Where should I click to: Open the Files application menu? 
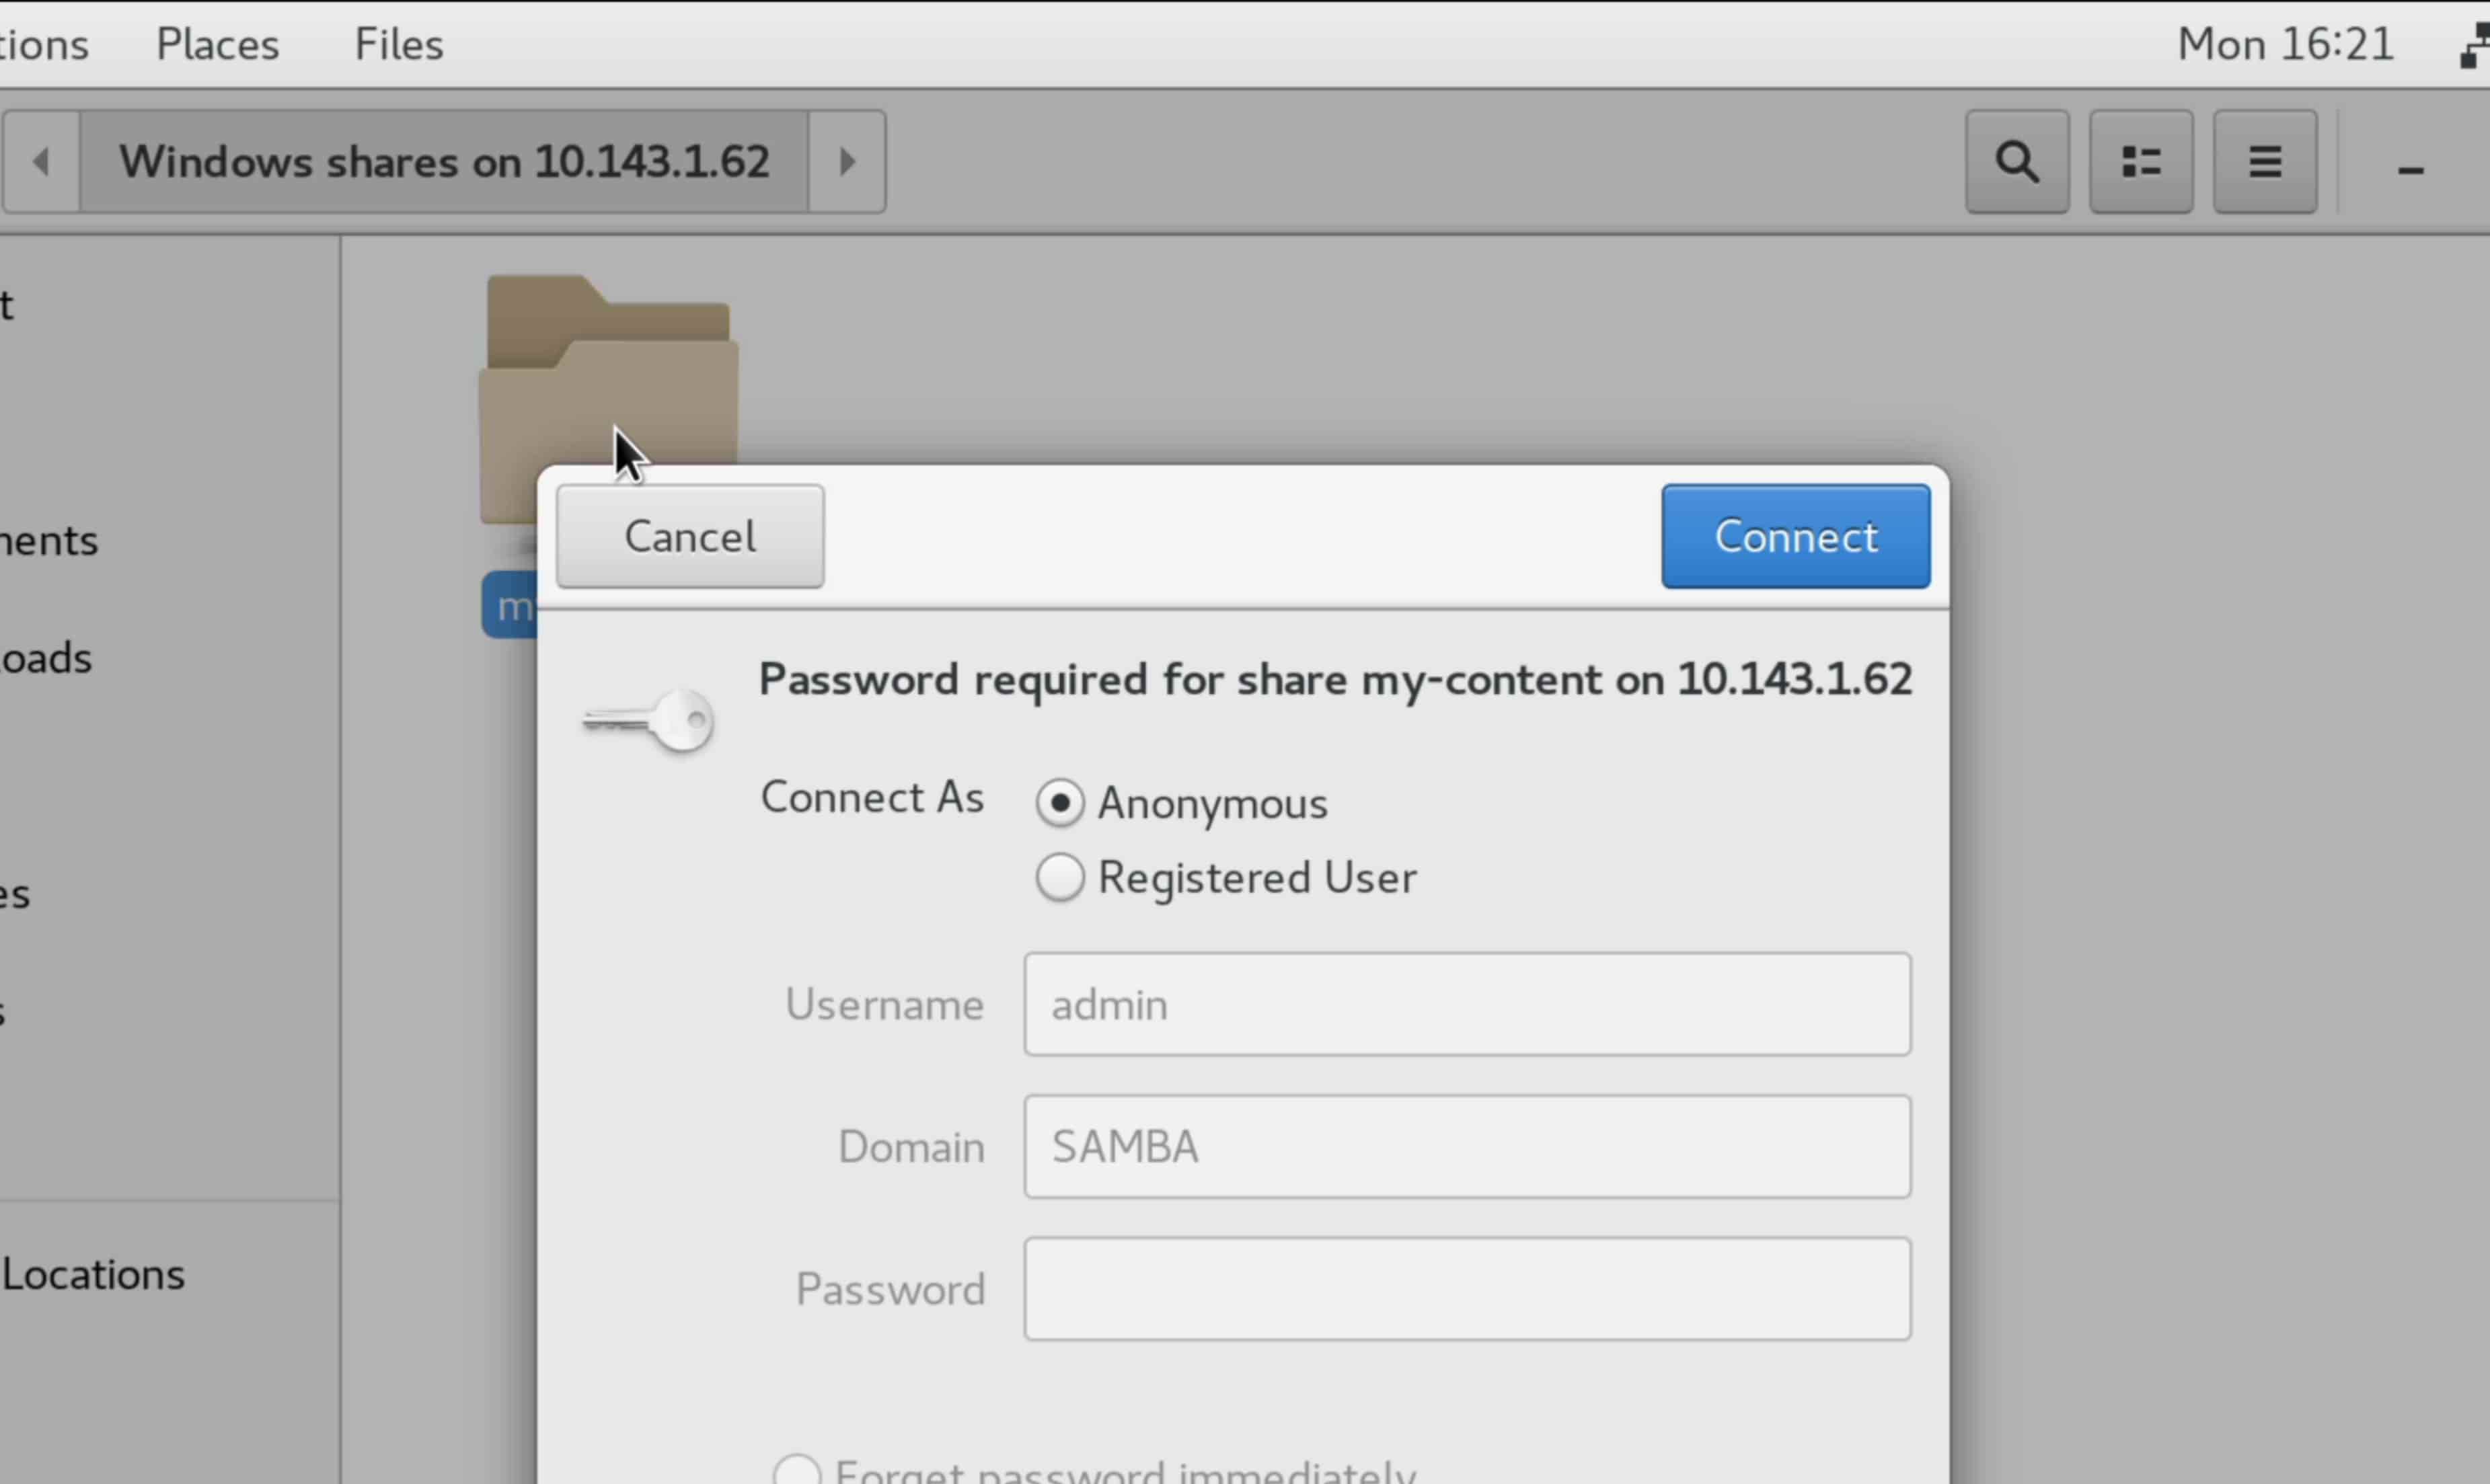click(399, 45)
